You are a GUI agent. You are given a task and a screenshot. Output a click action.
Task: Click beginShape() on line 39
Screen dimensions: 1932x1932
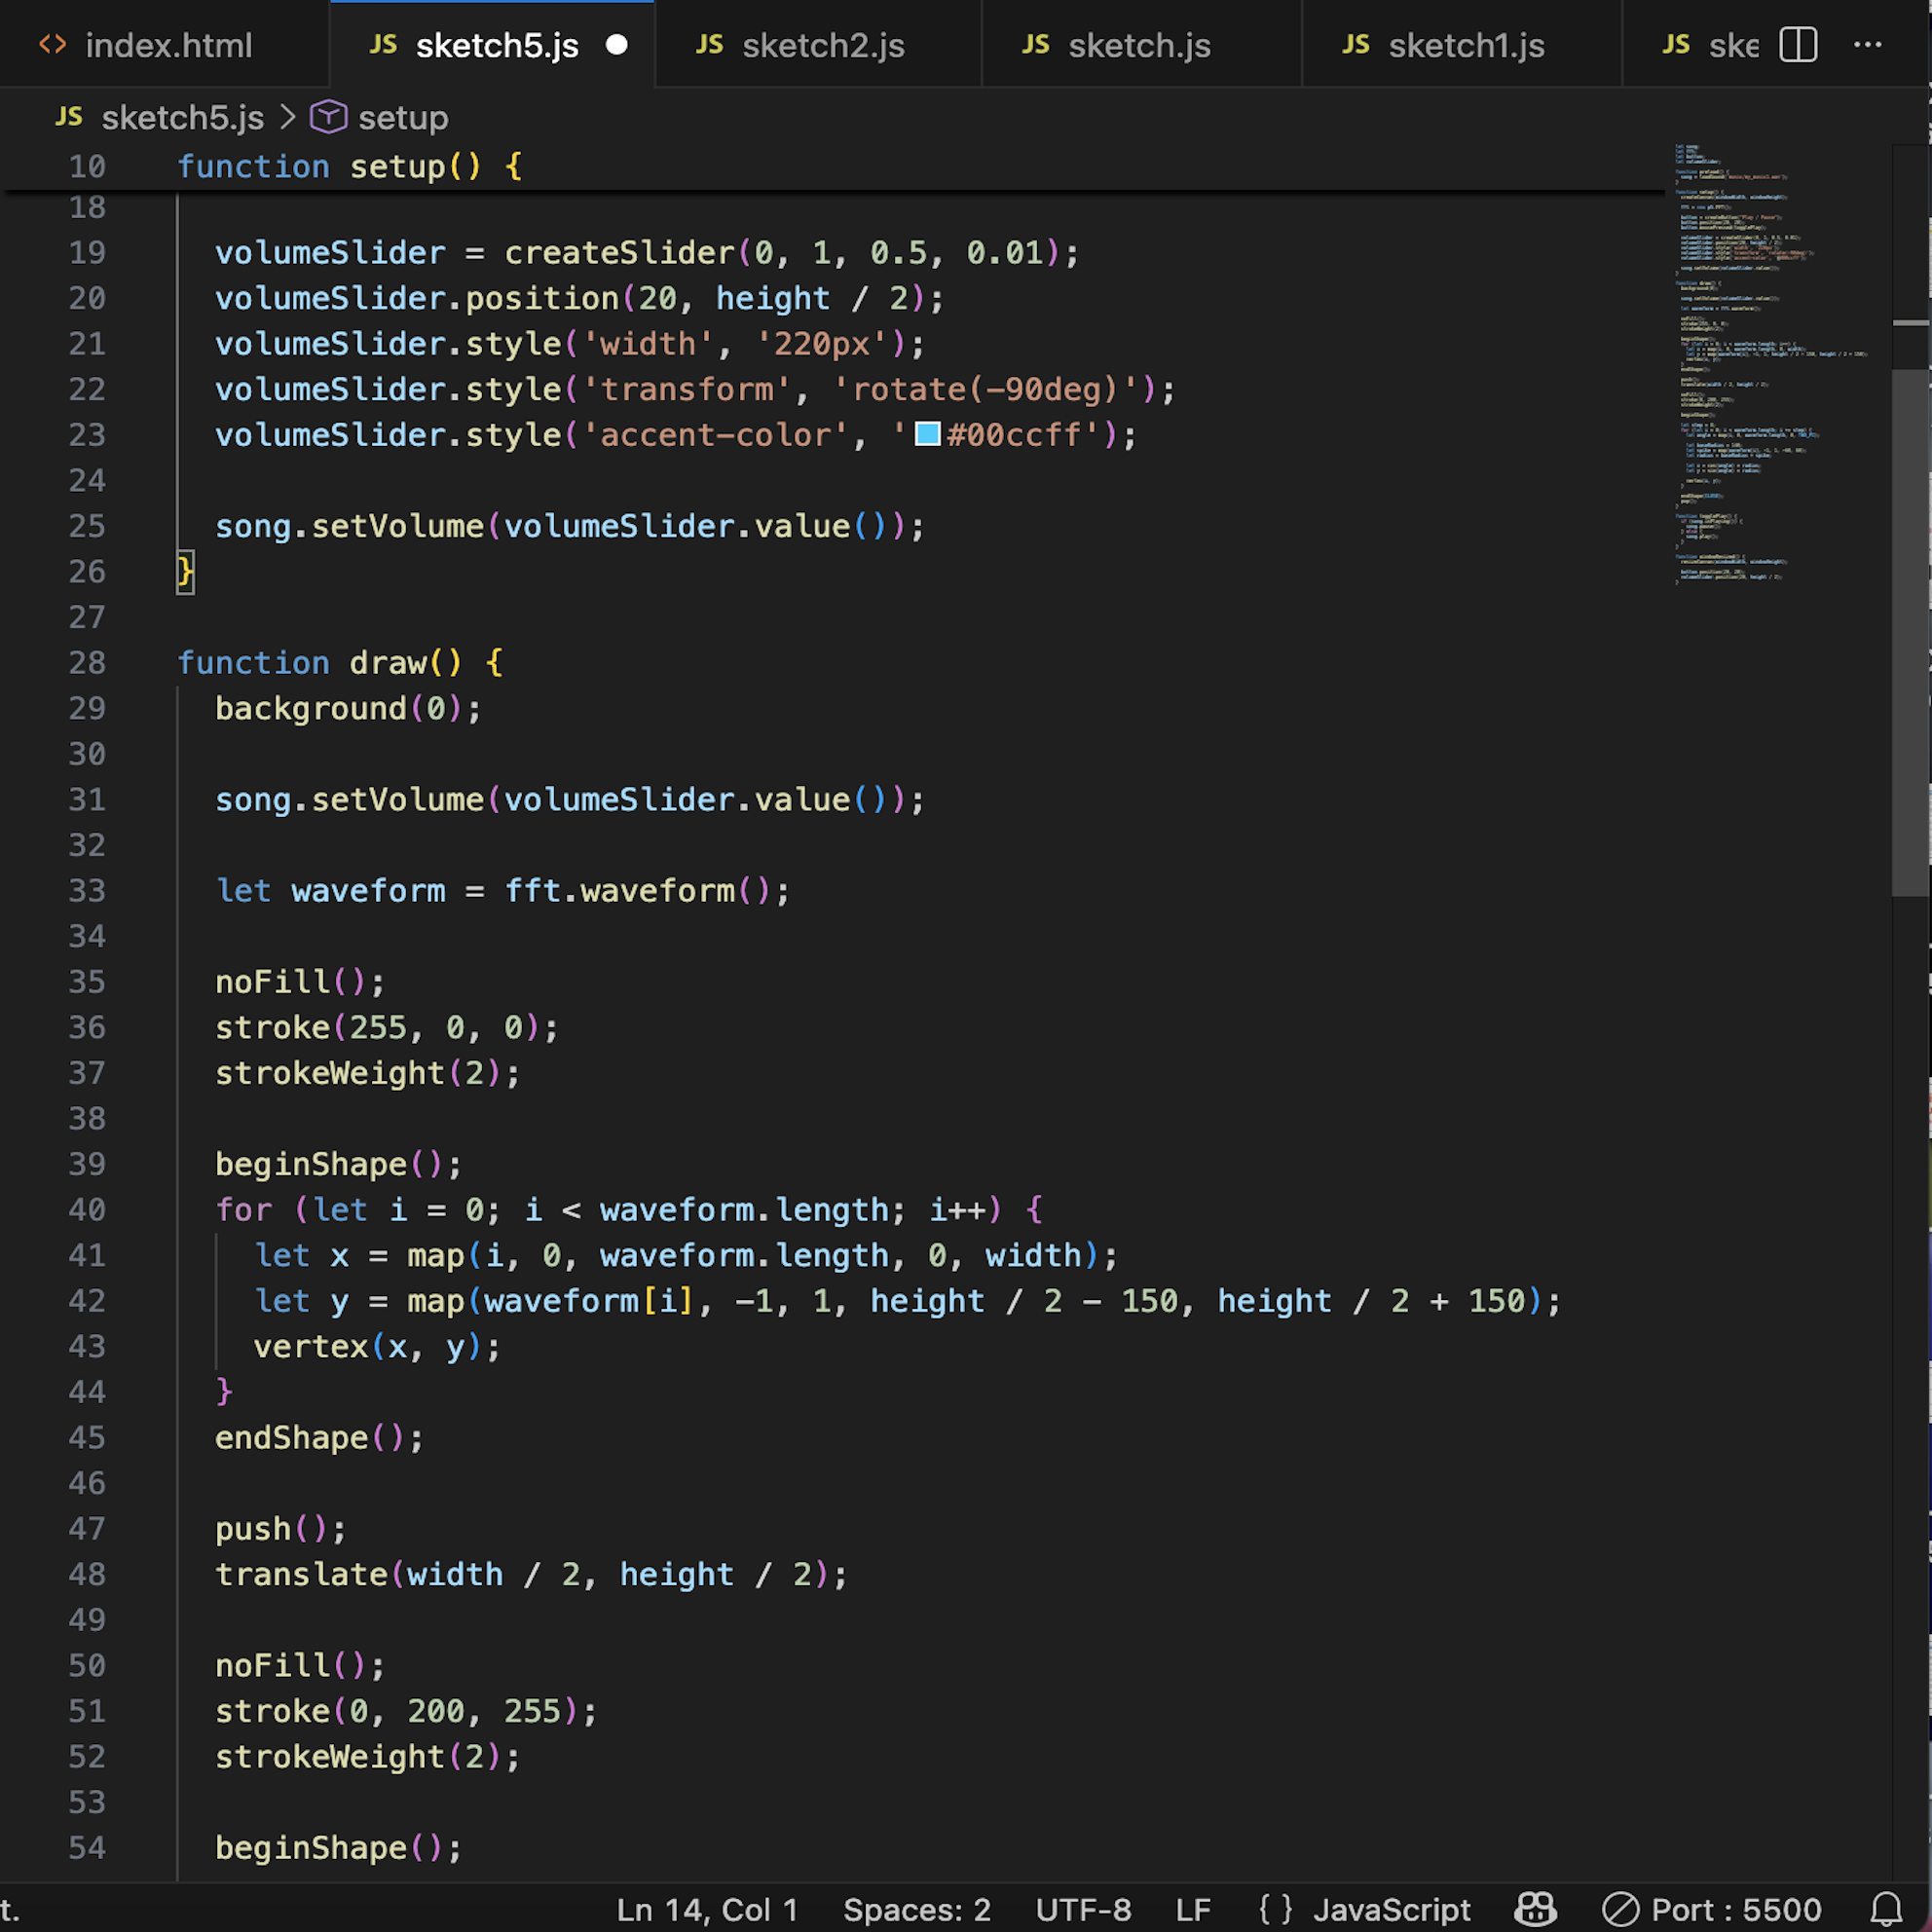(x=338, y=1164)
